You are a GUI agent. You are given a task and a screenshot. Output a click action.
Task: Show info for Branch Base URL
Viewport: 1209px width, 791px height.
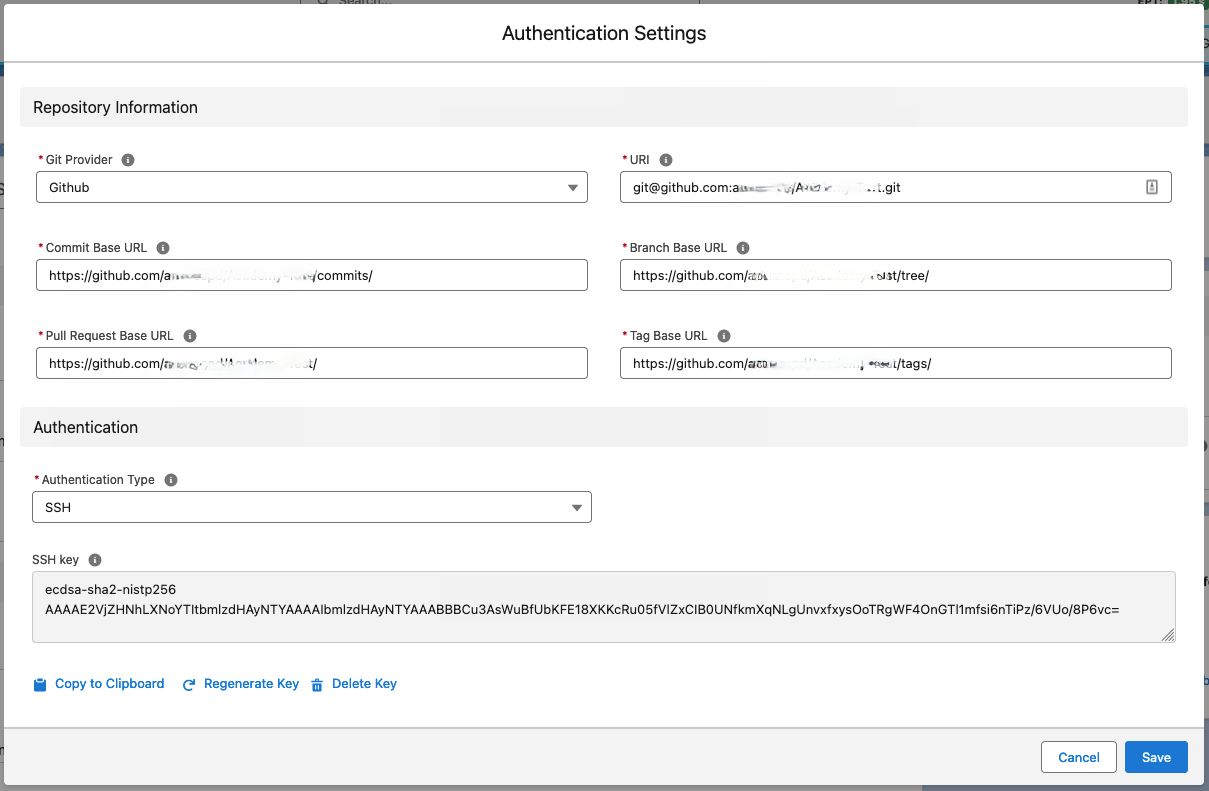click(x=743, y=248)
